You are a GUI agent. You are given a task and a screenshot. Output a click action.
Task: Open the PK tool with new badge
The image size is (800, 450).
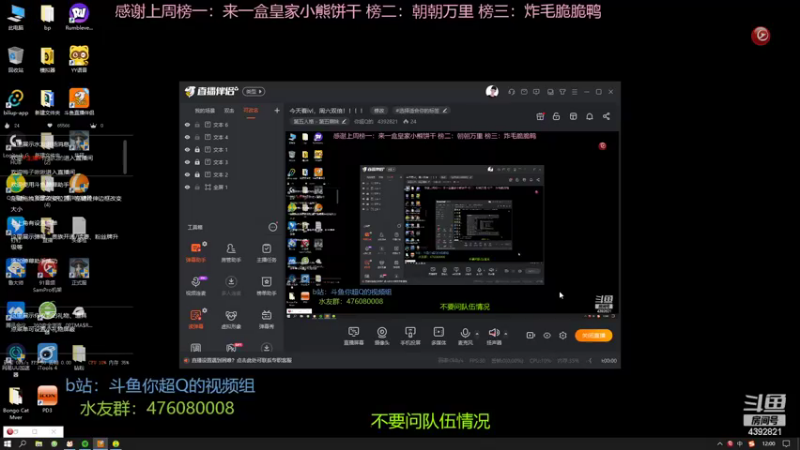click(x=232, y=348)
